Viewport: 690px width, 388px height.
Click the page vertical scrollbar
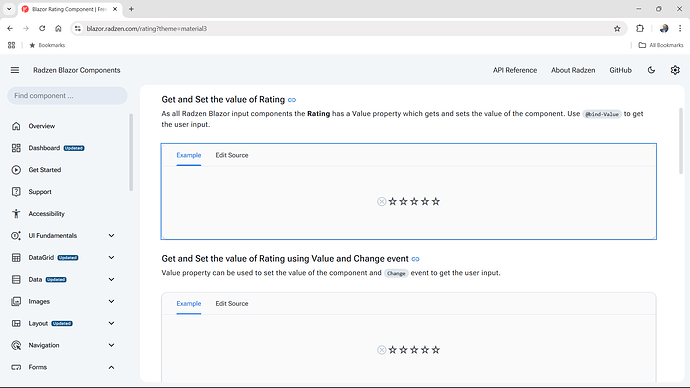click(681, 141)
